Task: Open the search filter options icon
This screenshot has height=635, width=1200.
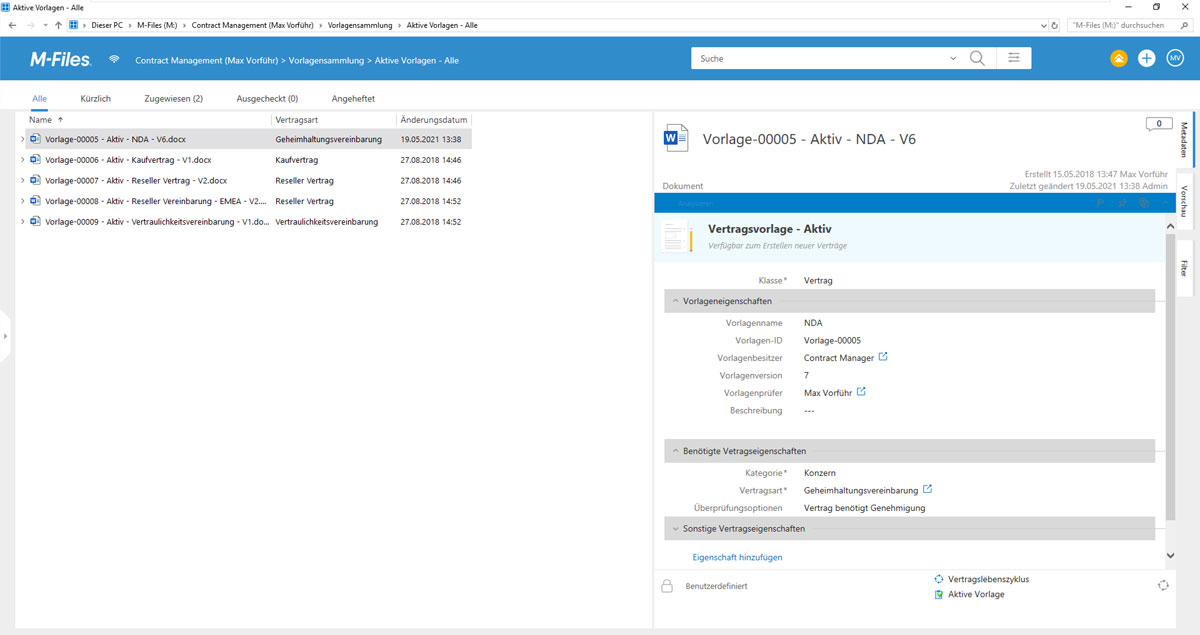Action: tap(1013, 58)
